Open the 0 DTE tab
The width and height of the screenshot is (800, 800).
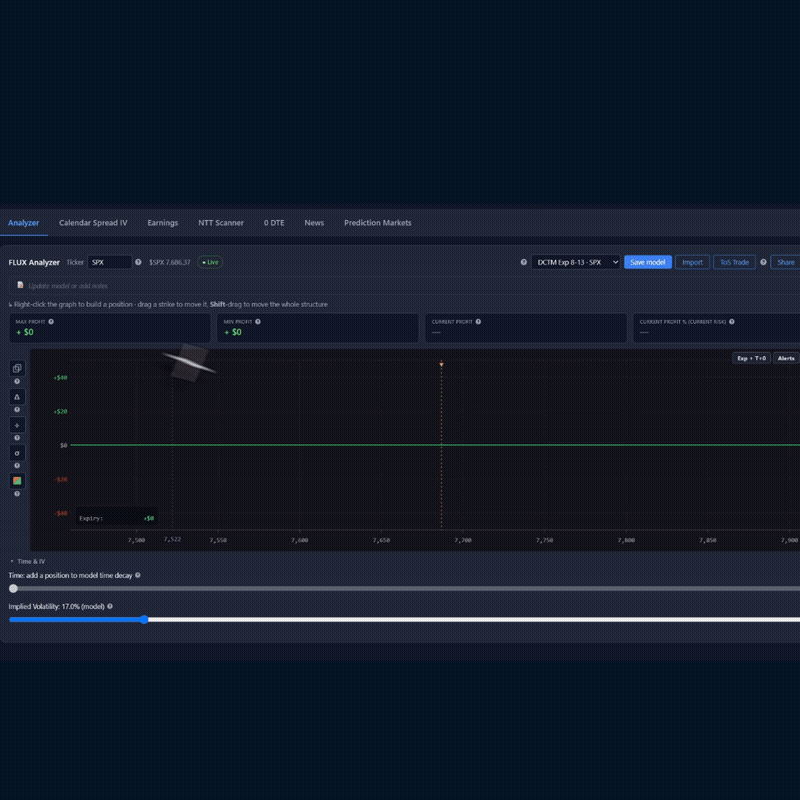pyautogui.click(x=274, y=223)
